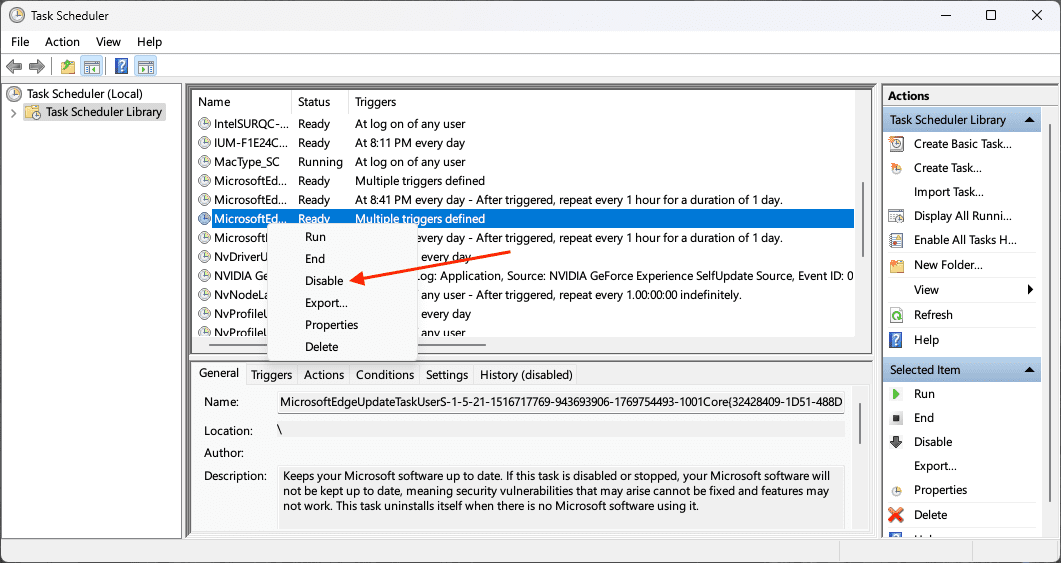Click the Create Task icon in Actions
Image resolution: width=1061 pixels, height=563 pixels.
tap(897, 168)
